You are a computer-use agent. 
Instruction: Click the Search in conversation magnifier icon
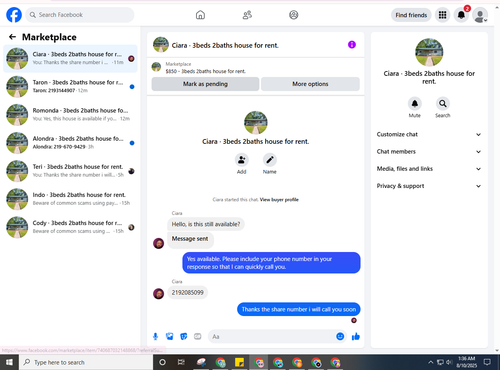click(443, 104)
